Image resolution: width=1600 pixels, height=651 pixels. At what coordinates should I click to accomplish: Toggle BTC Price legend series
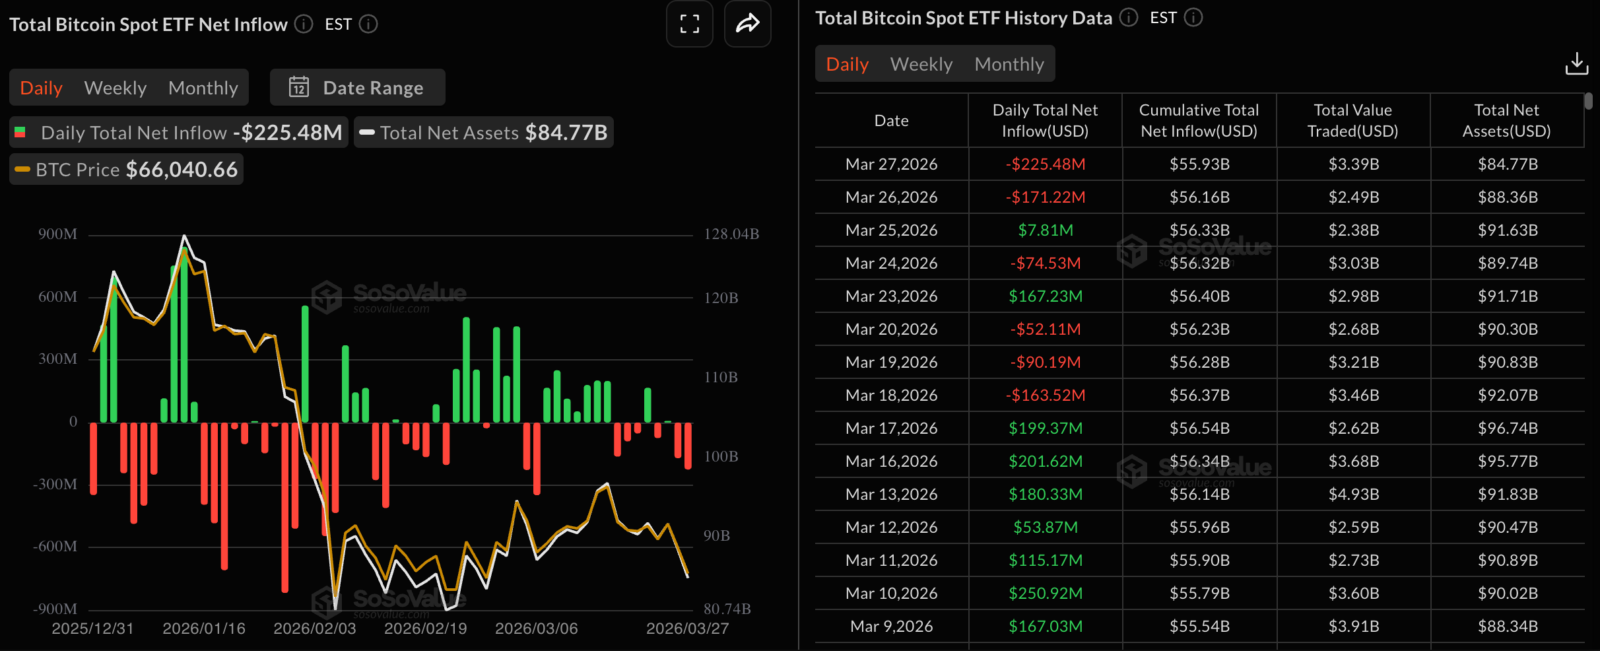(x=127, y=170)
